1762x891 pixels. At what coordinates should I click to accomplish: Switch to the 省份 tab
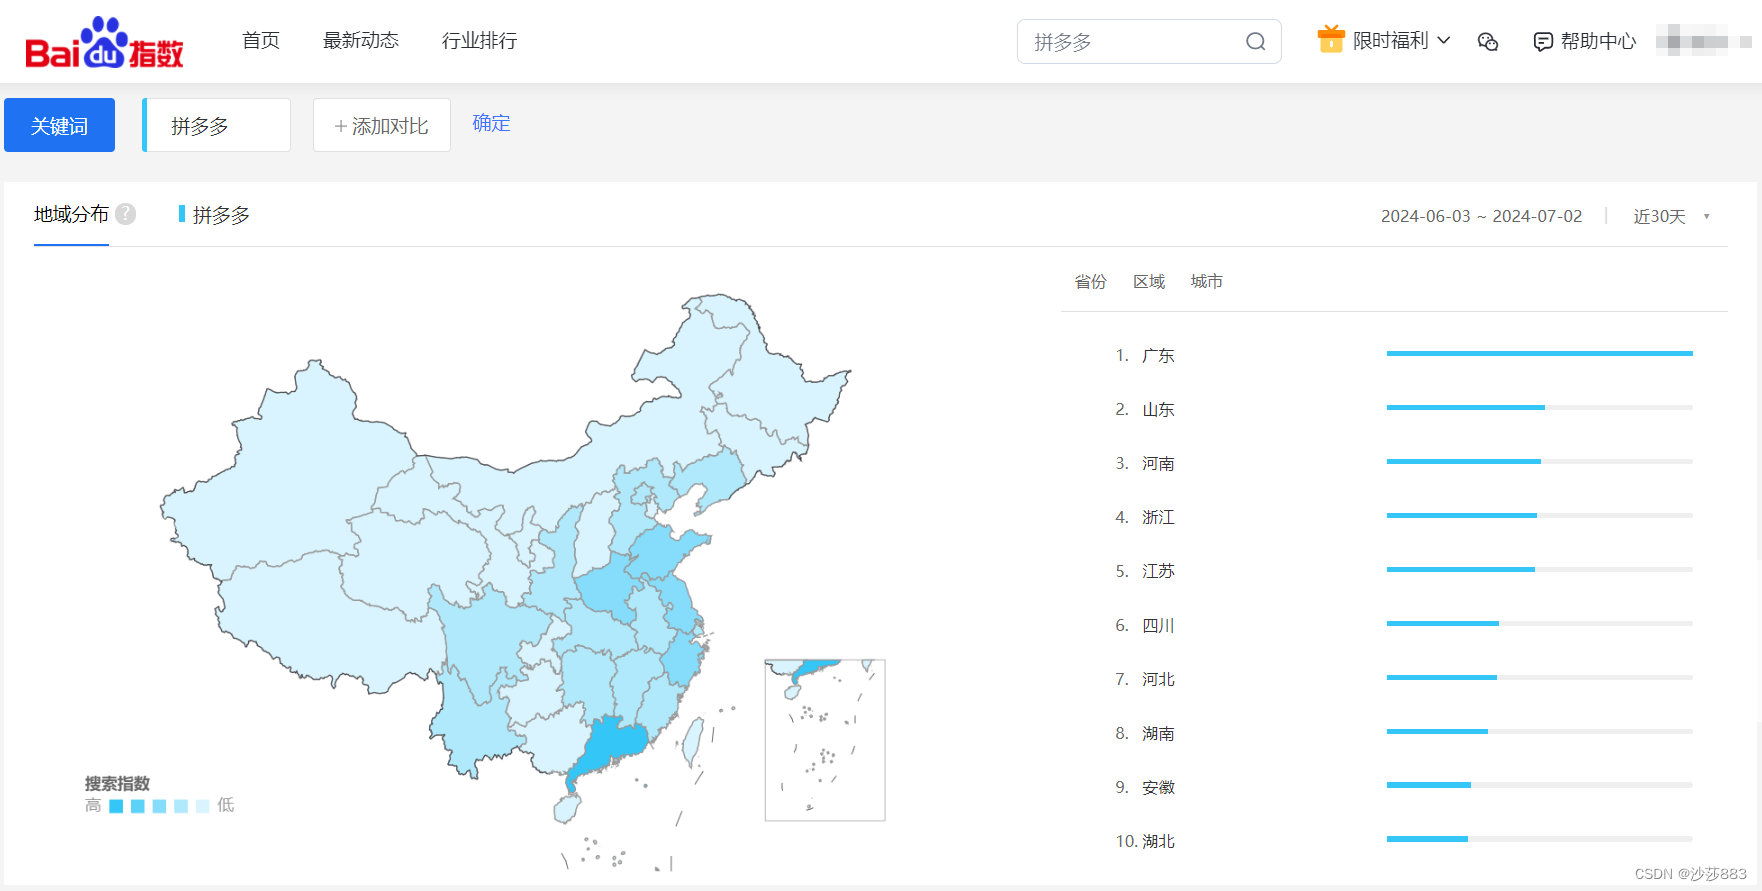1091,282
